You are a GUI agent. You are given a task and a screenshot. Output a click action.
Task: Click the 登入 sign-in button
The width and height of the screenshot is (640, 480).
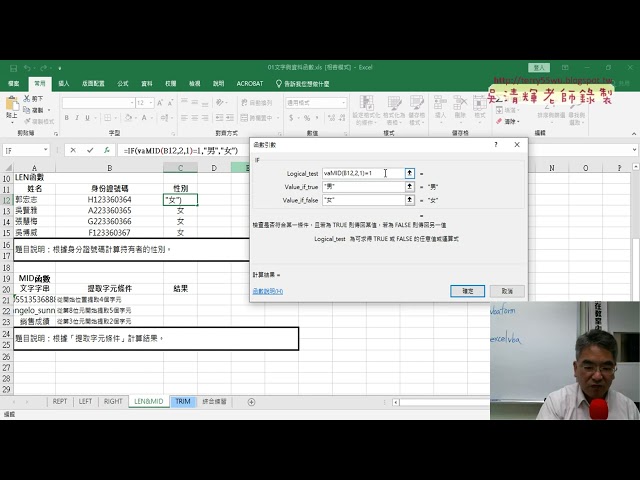click(x=539, y=68)
